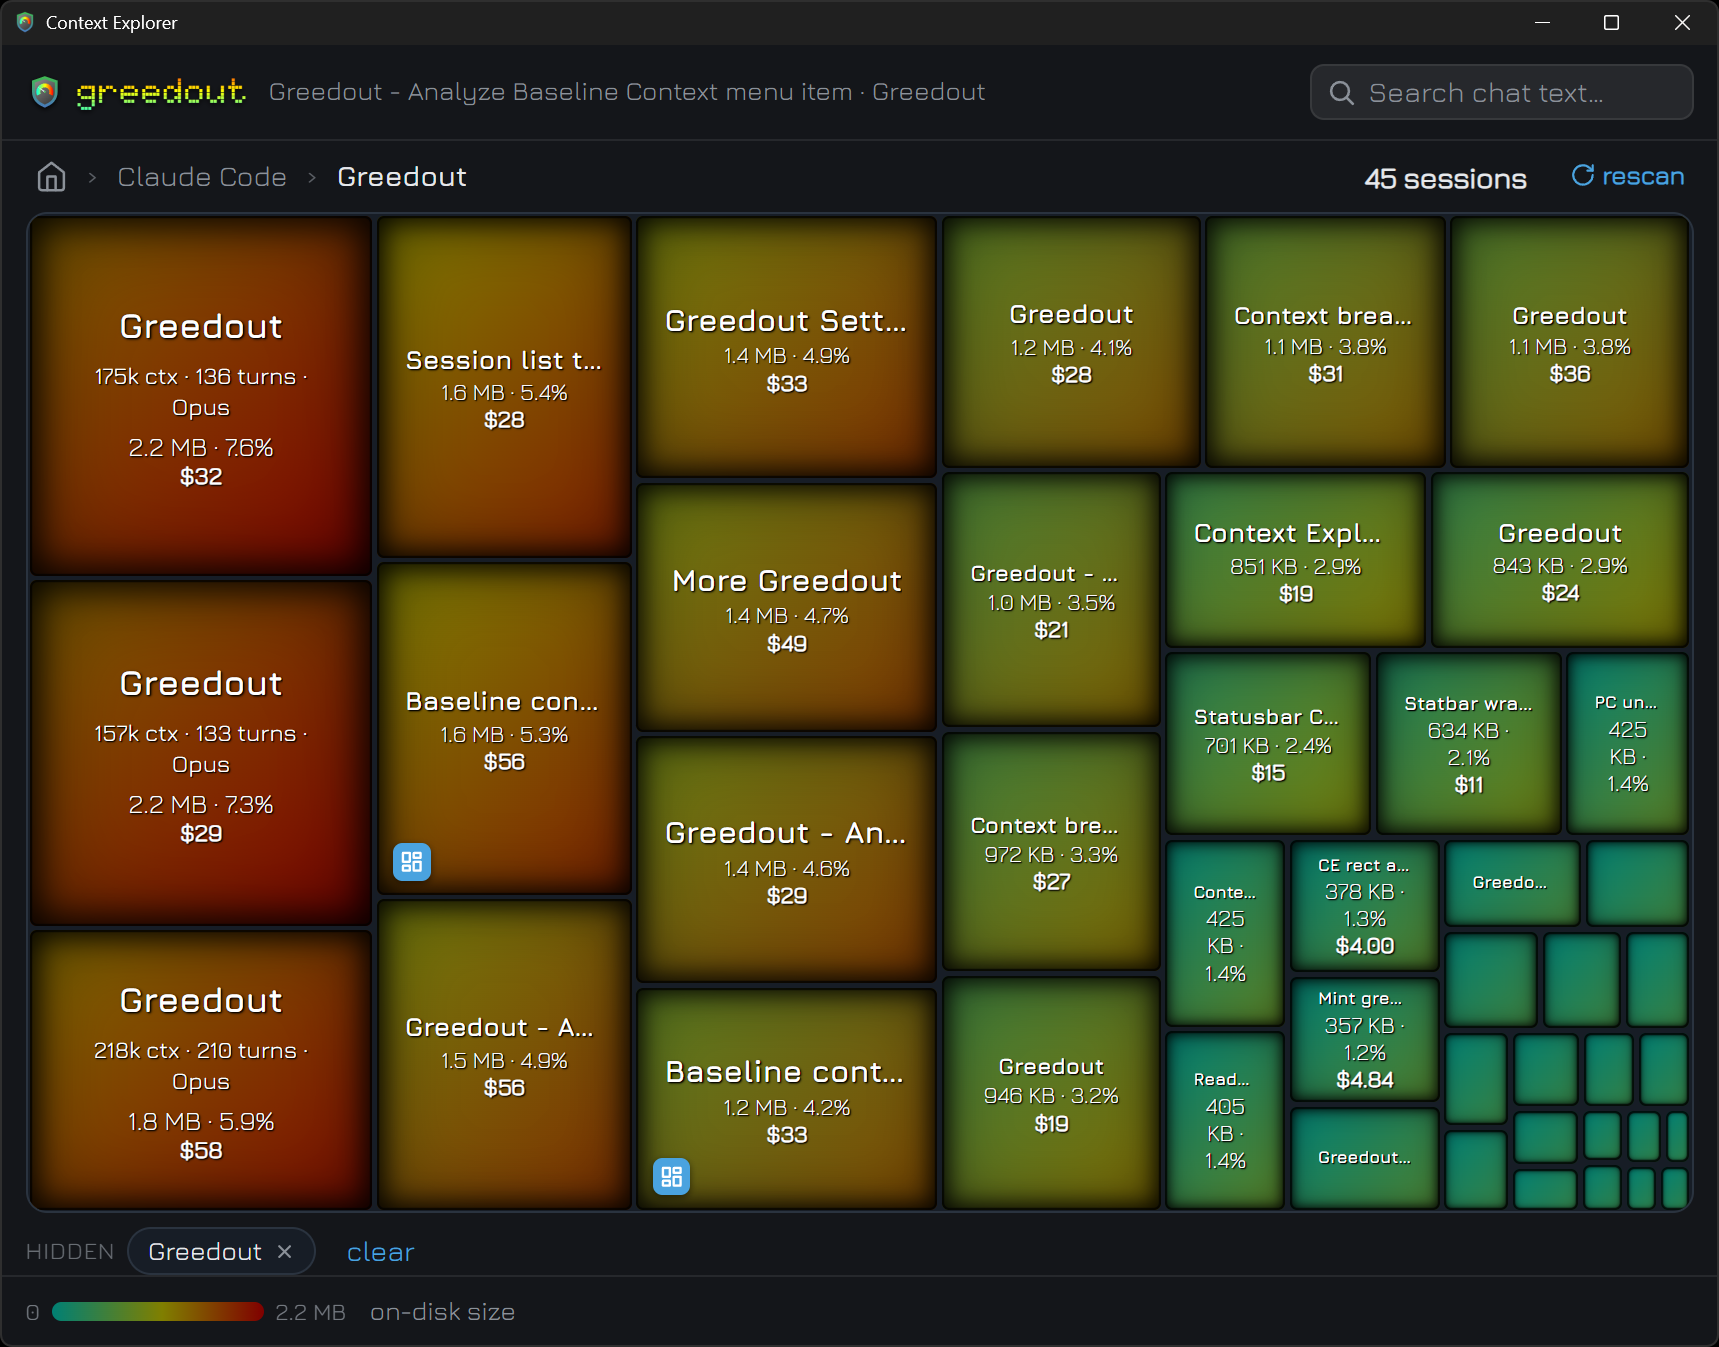This screenshot has width=1719, height=1347.
Task: Click the home breadcrumb icon
Action: pos(51,177)
